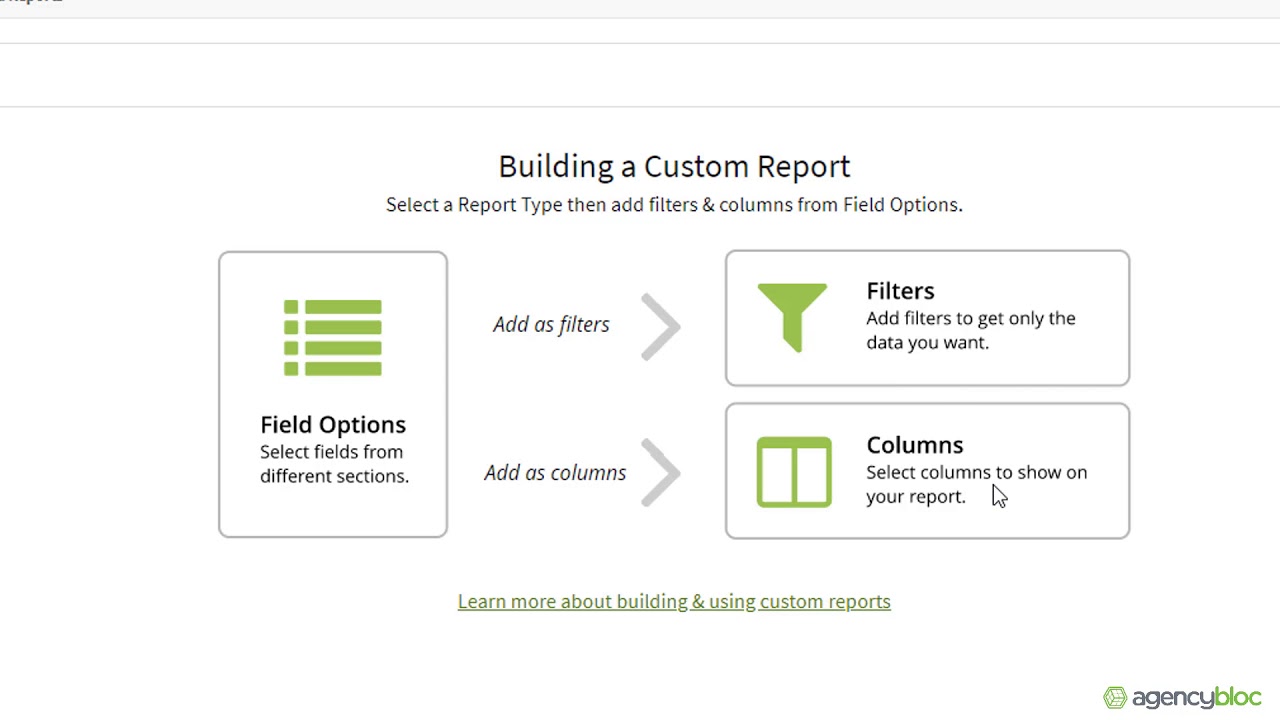Screen dimensions: 1280x720
Task: Click 'Select a Report Type then add filters' subtitle
Action: coord(674,204)
